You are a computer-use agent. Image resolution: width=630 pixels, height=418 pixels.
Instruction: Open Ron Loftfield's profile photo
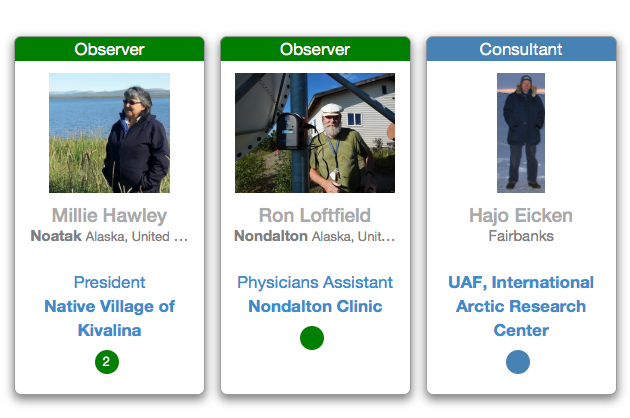[315, 132]
